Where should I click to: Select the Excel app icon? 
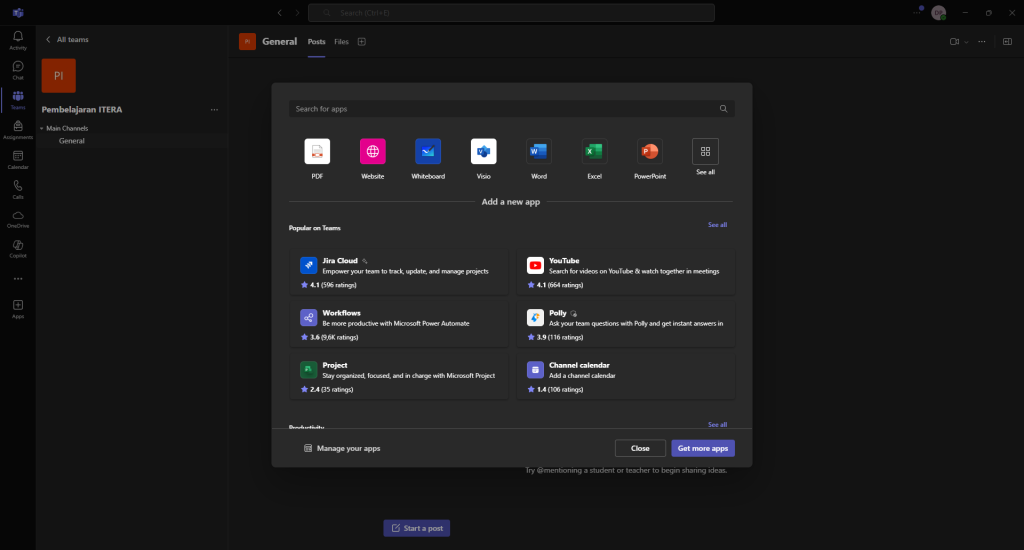coord(594,152)
